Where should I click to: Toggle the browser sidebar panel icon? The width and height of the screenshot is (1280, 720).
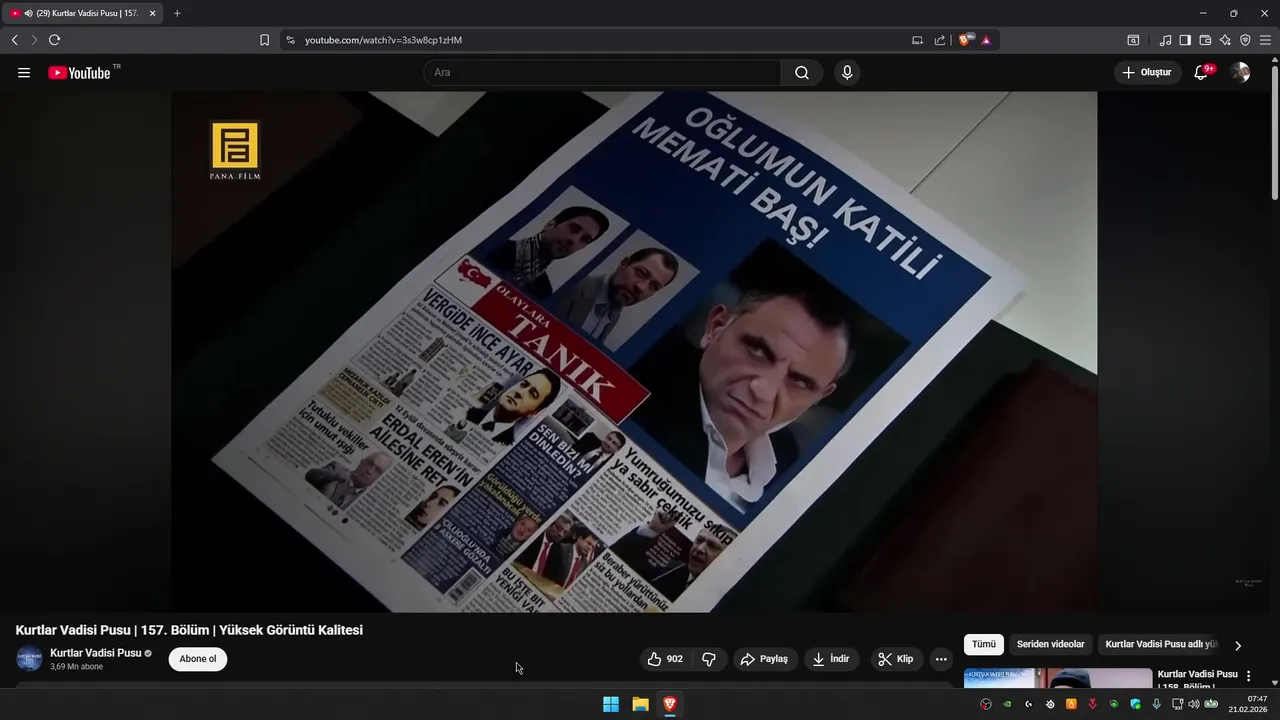pos(1185,40)
